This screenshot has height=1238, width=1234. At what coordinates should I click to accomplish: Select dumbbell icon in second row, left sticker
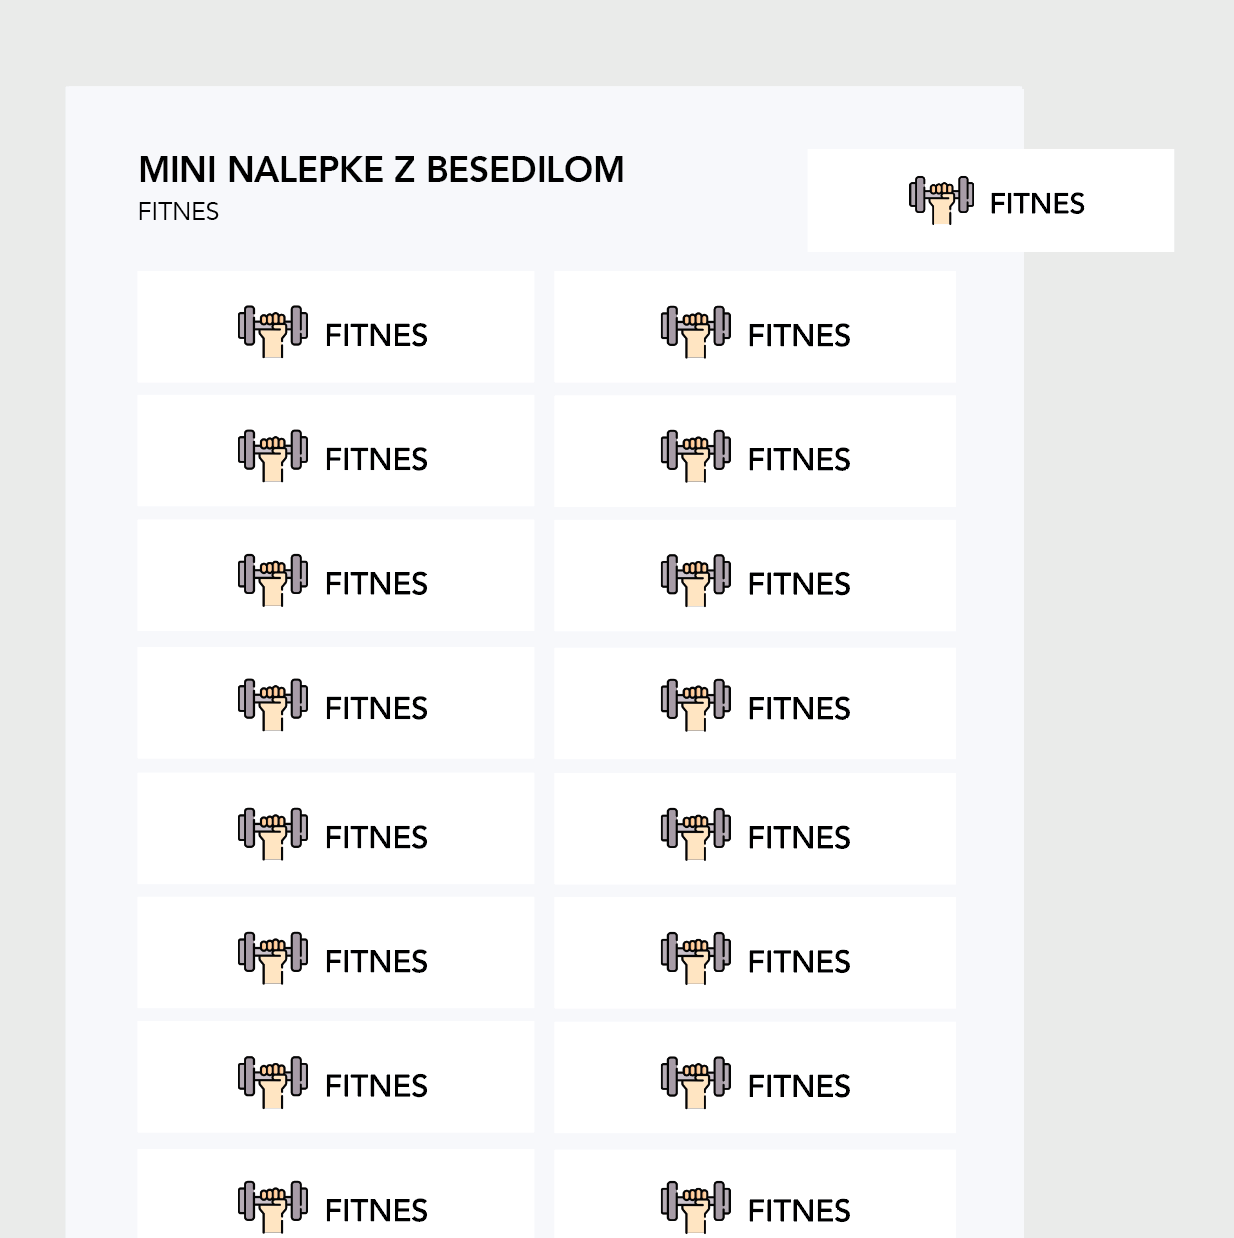pos(273,455)
